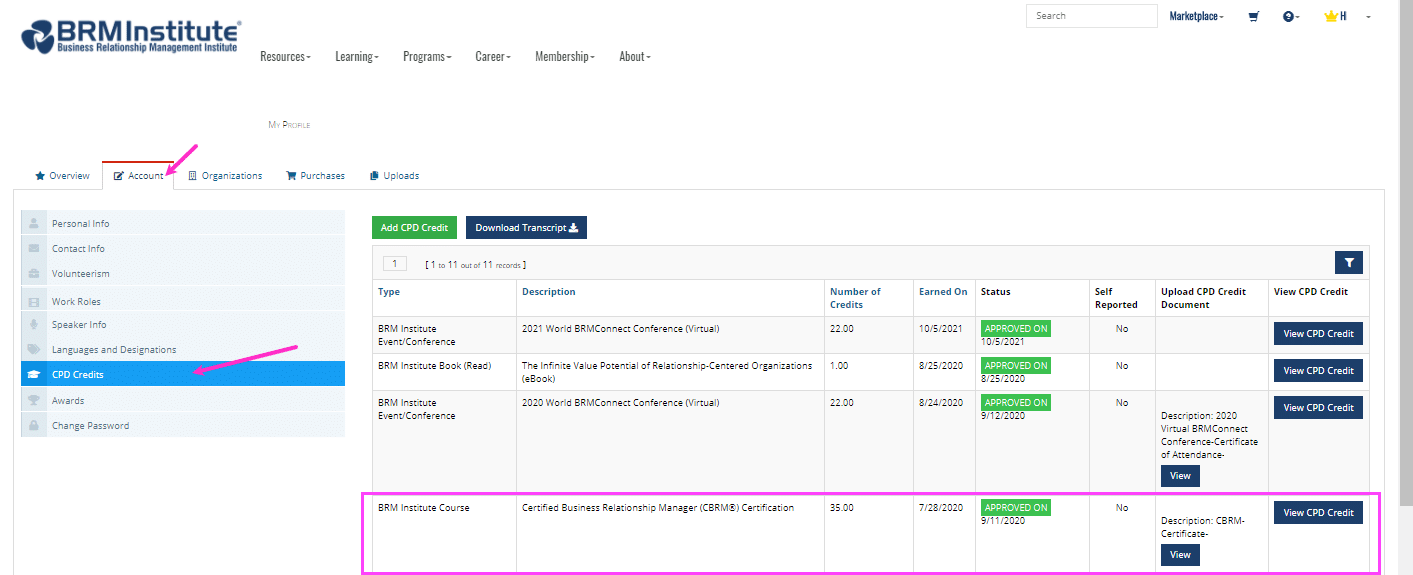View the CBRM-Certificate document

point(1180,555)
